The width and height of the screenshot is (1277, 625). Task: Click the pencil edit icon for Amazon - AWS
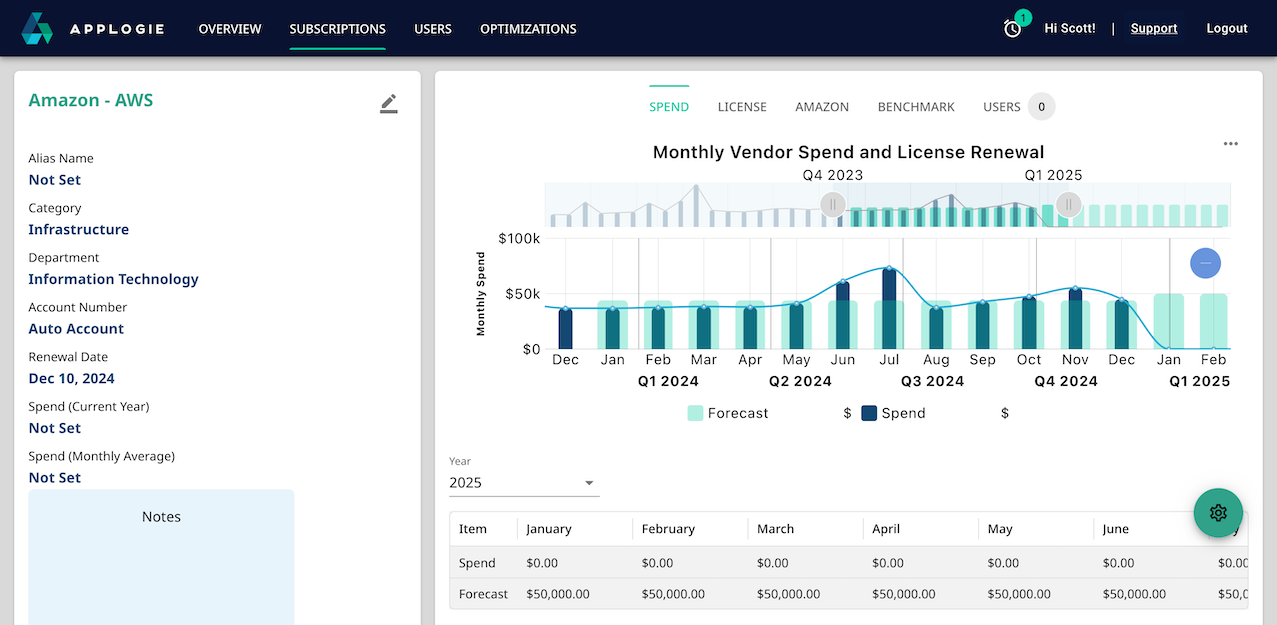[389, 103]
